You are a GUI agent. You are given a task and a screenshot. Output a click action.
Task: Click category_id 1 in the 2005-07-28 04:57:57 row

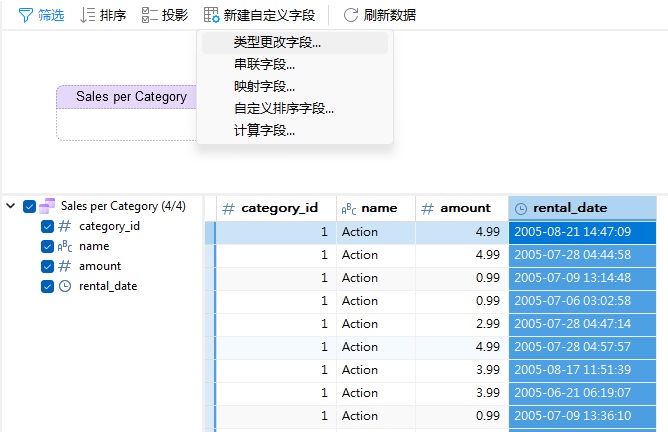276,347
